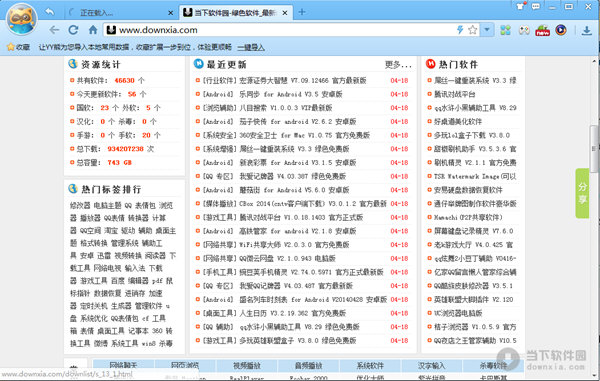The width and height of the screenshot is (600, 381).
Task: Open '屏幕键盘记录精灵 V7.6.0' hot entry
Action: pyautogui.click(x=473, y=231)
